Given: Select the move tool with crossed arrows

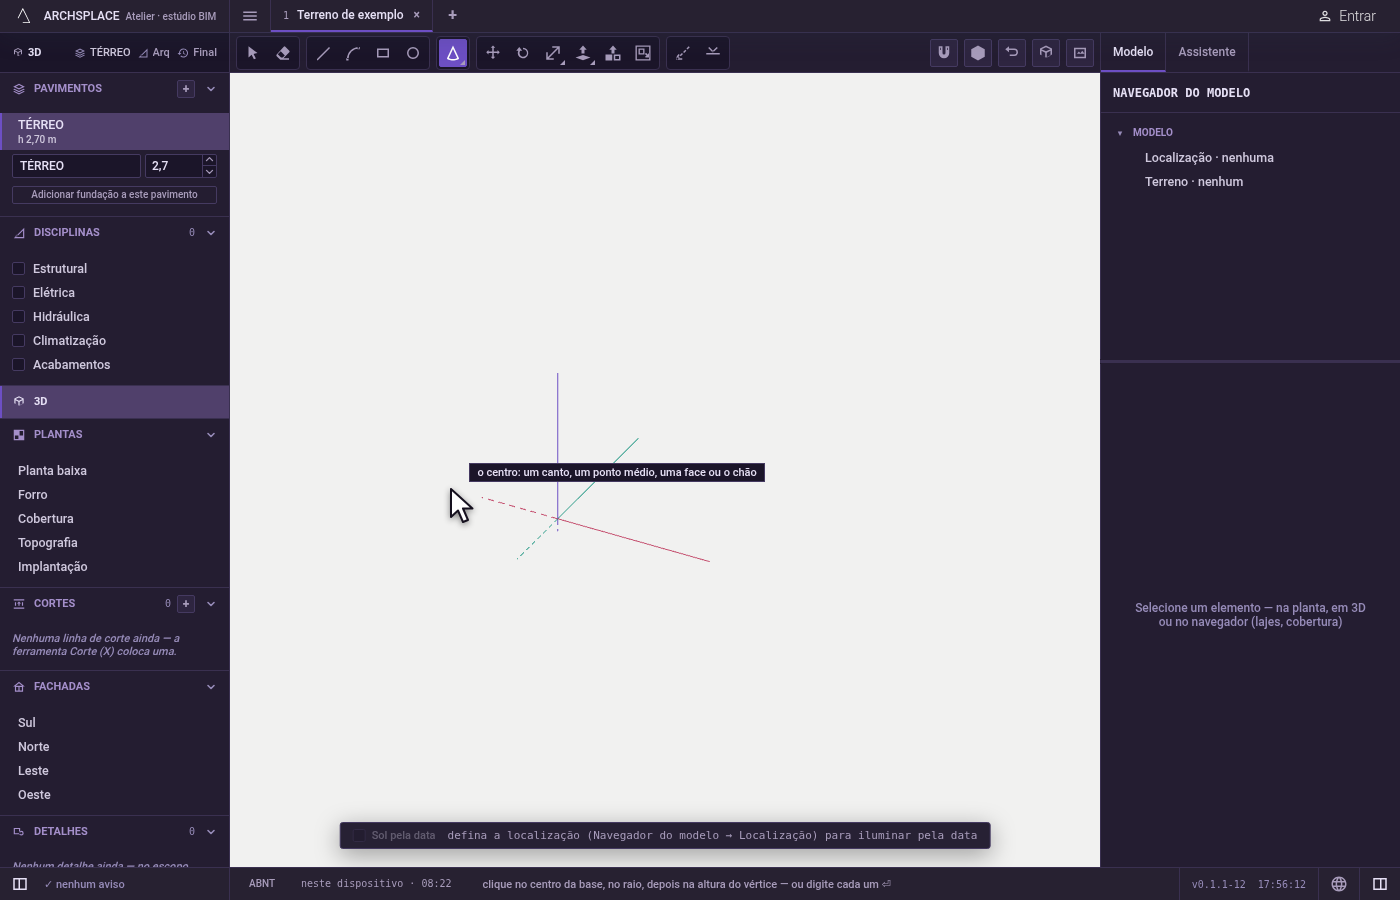Looking at the screenshot, I should [493, 53].
